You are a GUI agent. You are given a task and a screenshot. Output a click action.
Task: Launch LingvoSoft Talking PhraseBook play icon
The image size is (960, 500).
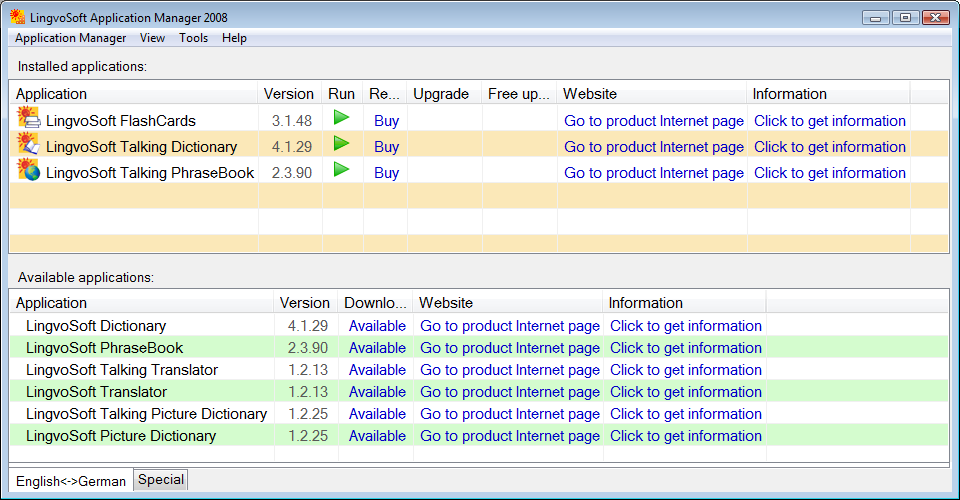[341, 169]
